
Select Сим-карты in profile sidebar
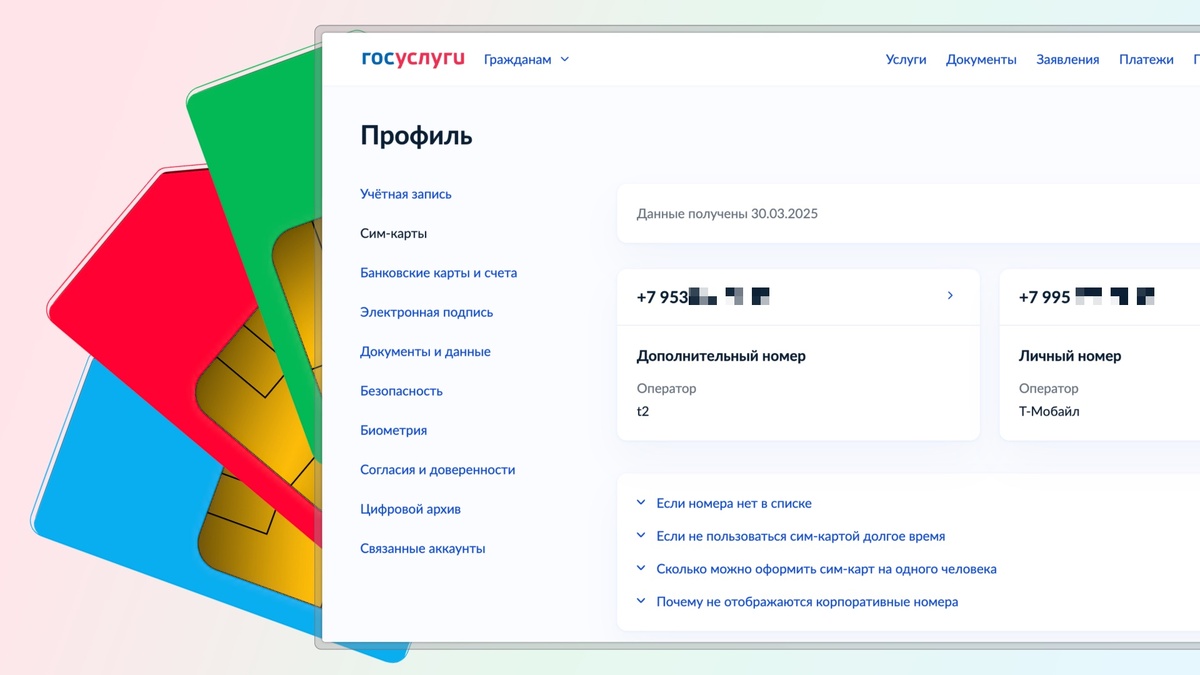tap(394, 234)
